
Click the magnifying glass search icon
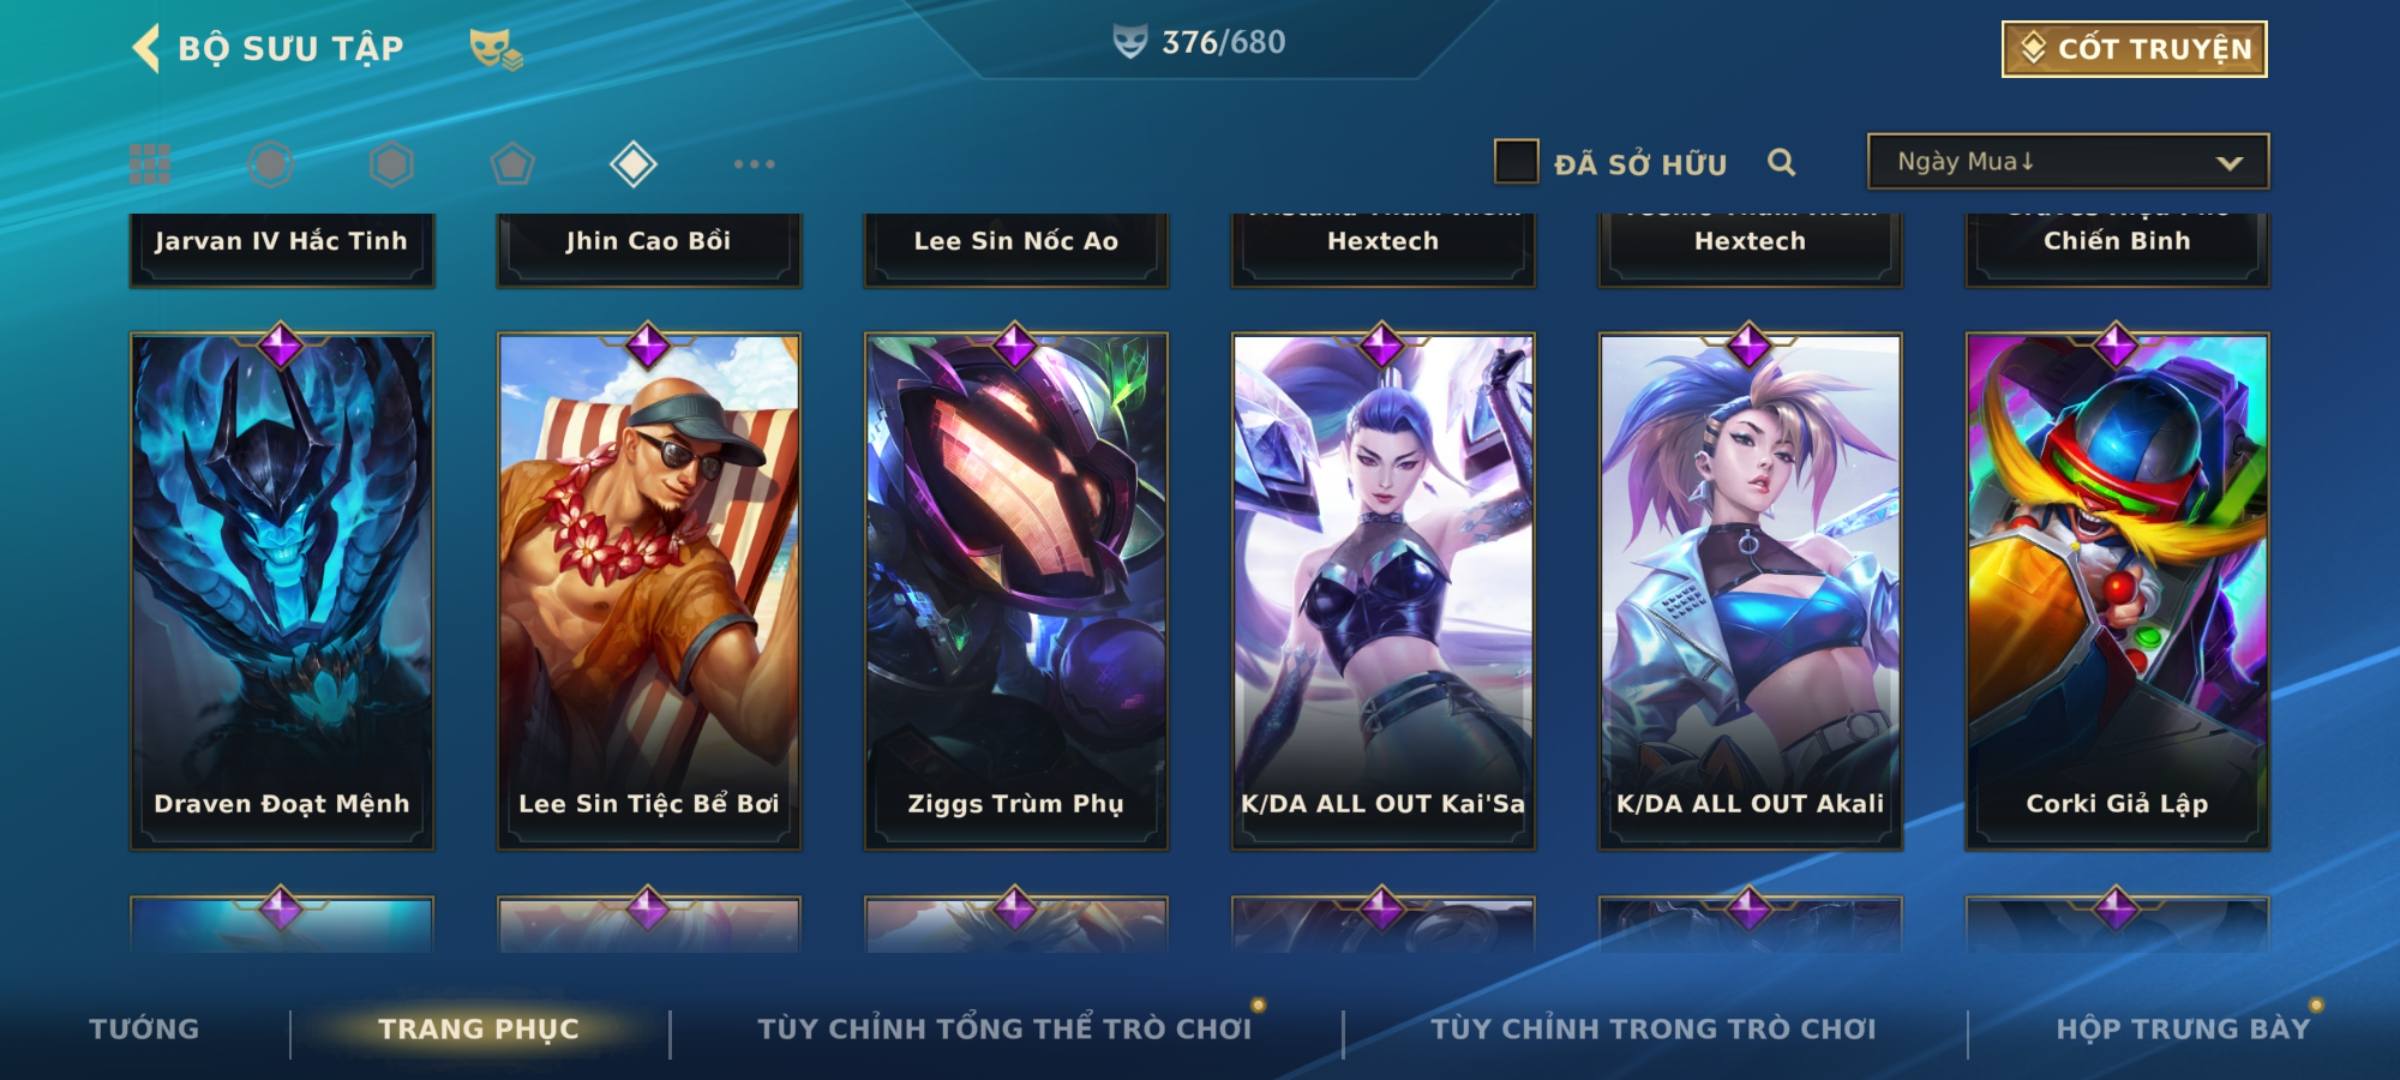pos(1781,162)
